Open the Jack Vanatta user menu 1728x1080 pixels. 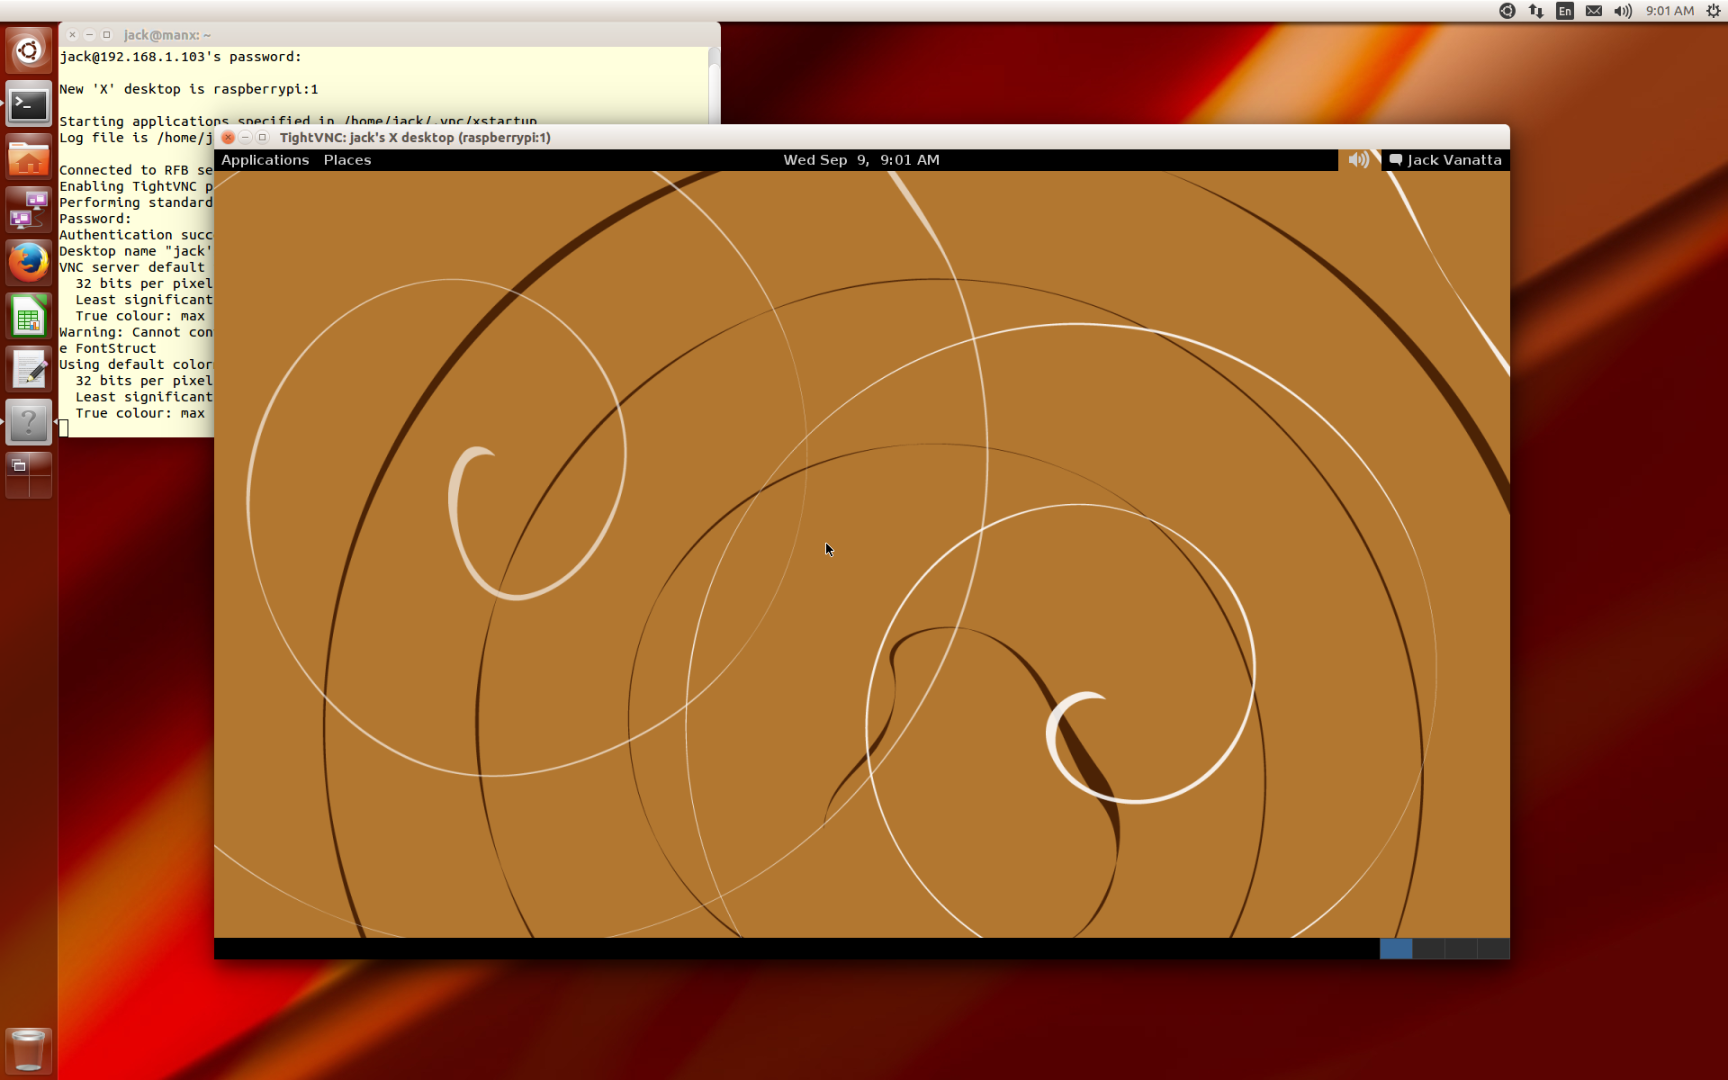[x=1445, y=160]
